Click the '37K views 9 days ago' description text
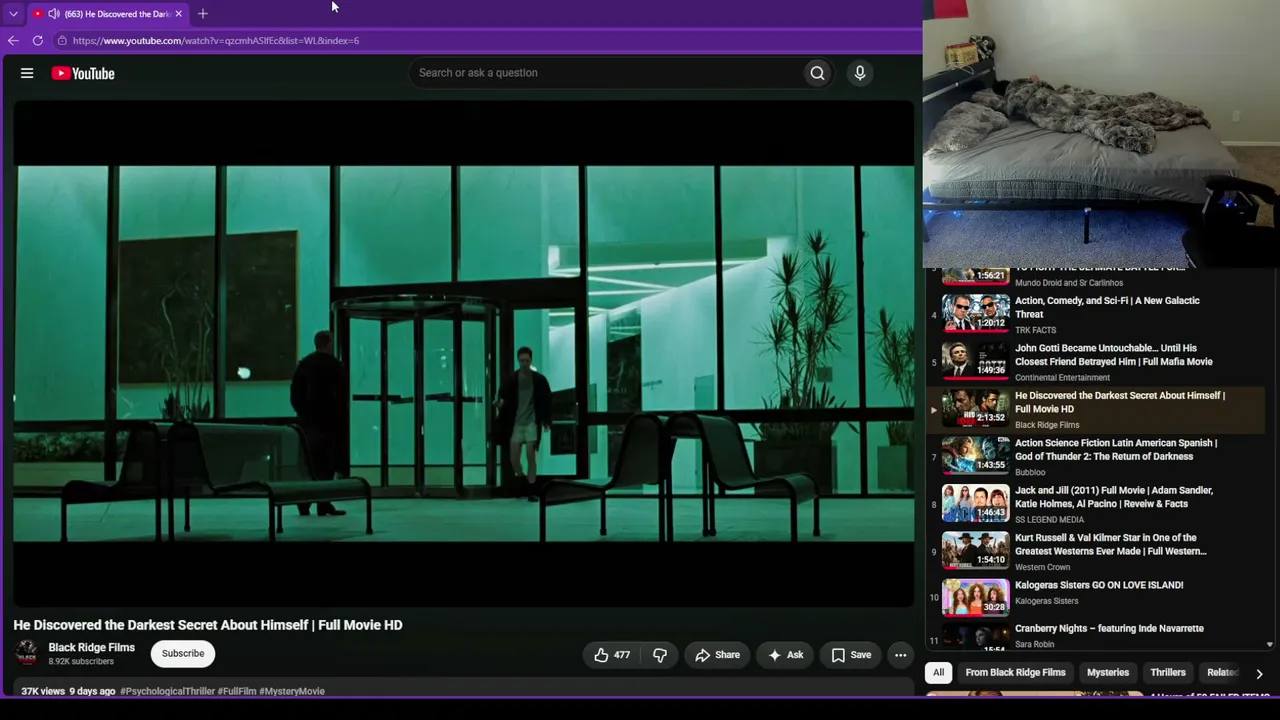Screen dimensions: 1280x720 (x=68, y=691)
